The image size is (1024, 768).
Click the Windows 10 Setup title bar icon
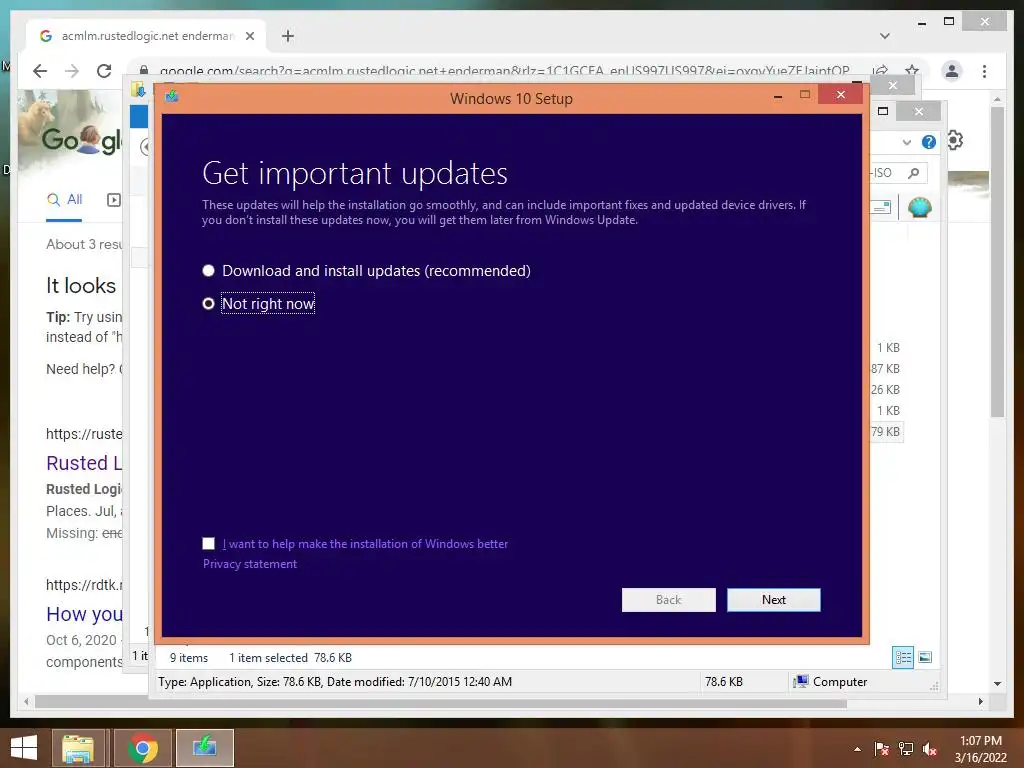point(172,97)
